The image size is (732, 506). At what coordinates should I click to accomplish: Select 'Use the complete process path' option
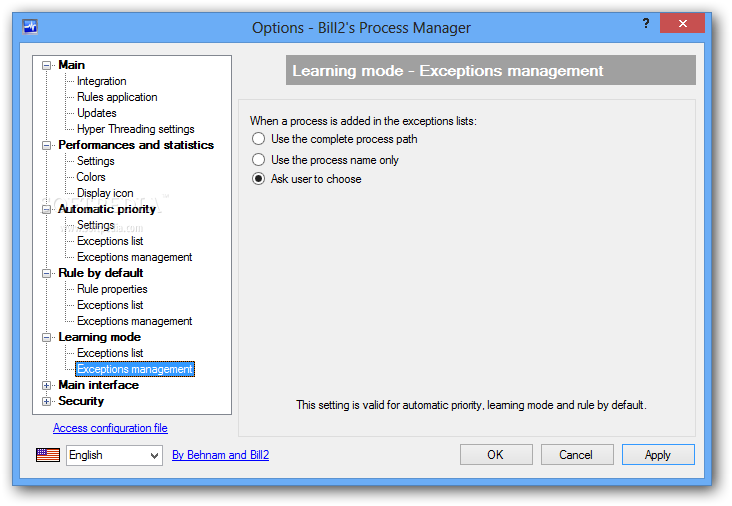(258, 139)
